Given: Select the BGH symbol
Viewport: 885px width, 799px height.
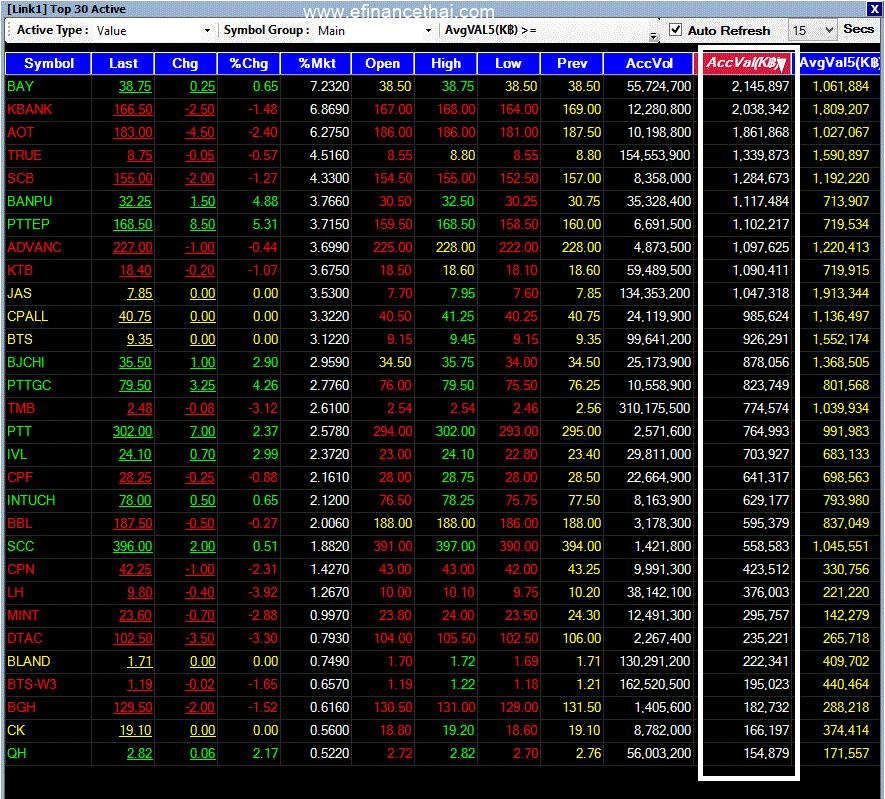Looking at the screenshot, I should tap(21, 708).
